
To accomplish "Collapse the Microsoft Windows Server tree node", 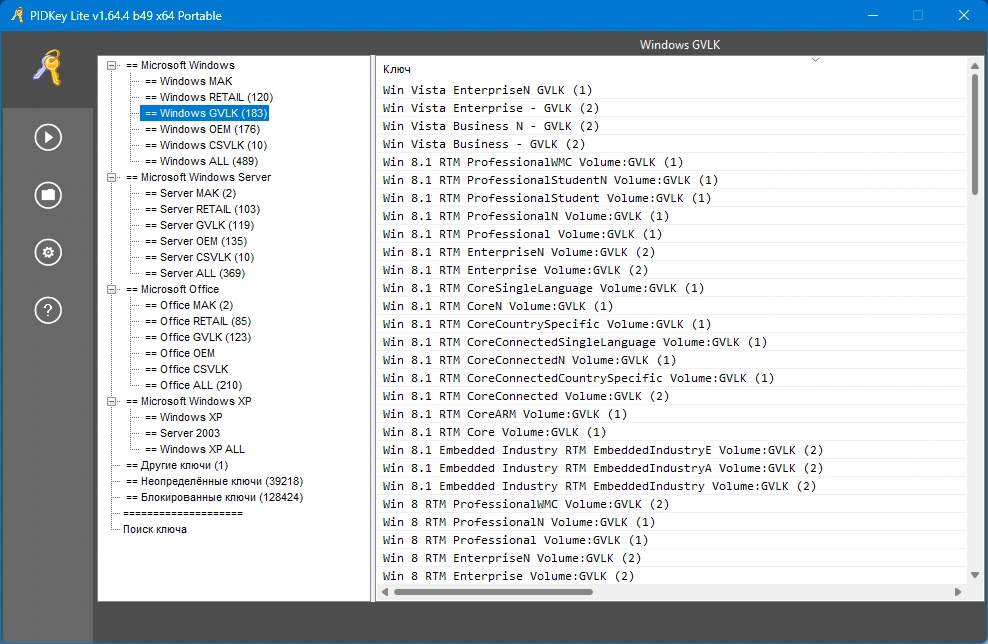I will (x=112, y=178).
